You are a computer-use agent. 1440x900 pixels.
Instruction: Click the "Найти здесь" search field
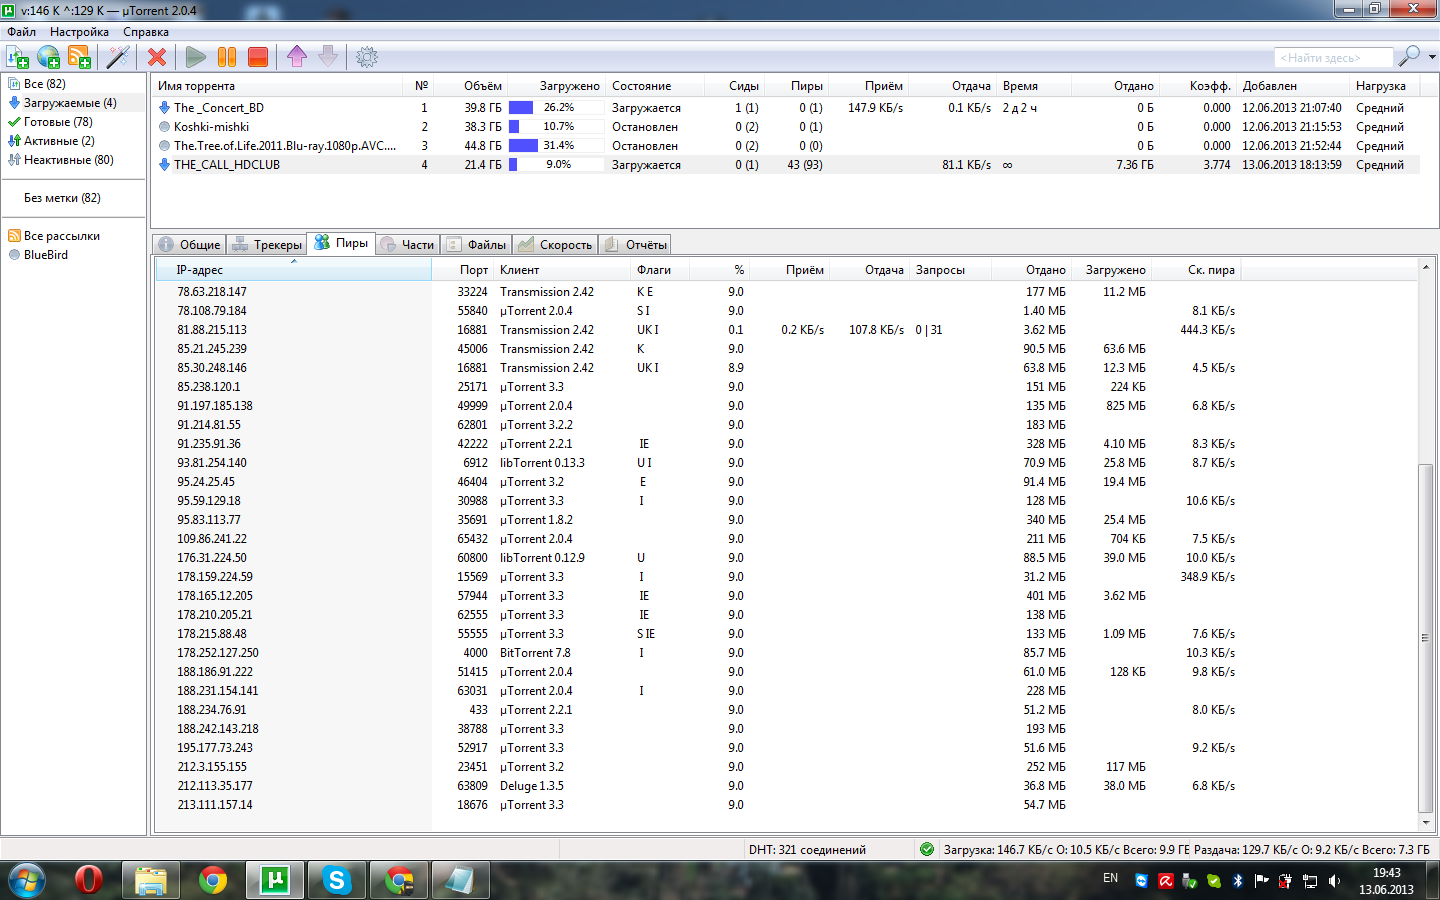tap(1333, 58)
